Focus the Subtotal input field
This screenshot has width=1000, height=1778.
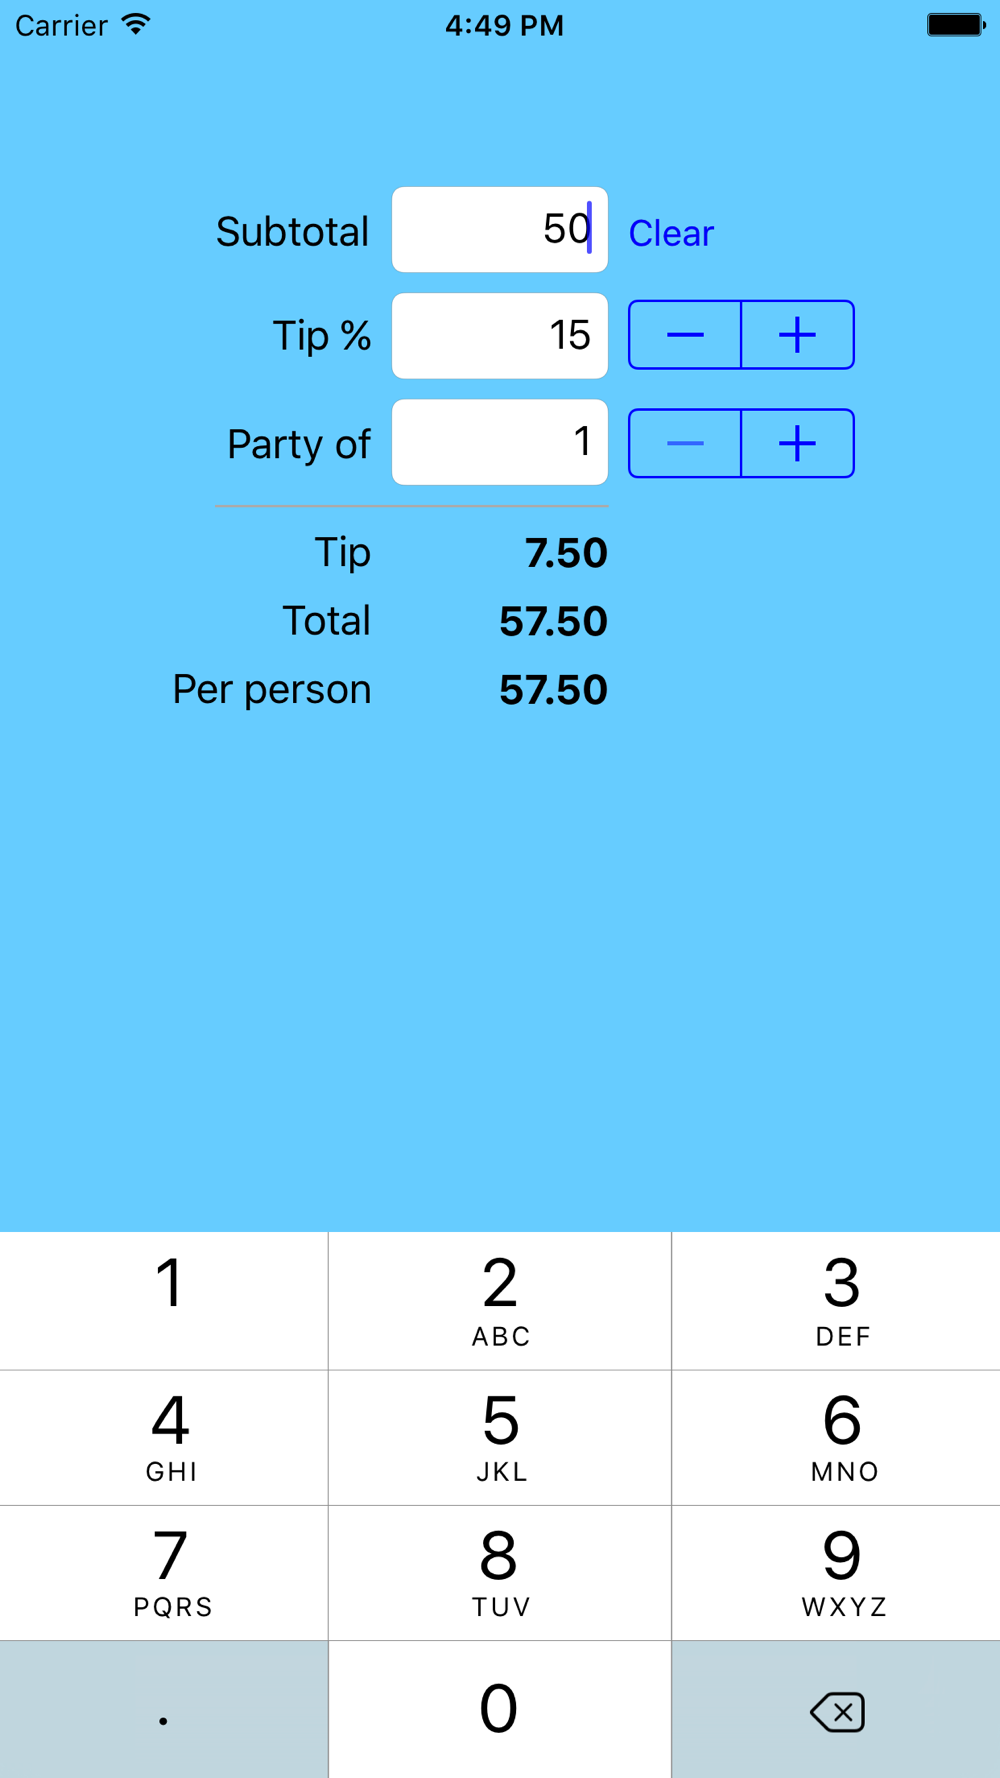pos(500,229)
